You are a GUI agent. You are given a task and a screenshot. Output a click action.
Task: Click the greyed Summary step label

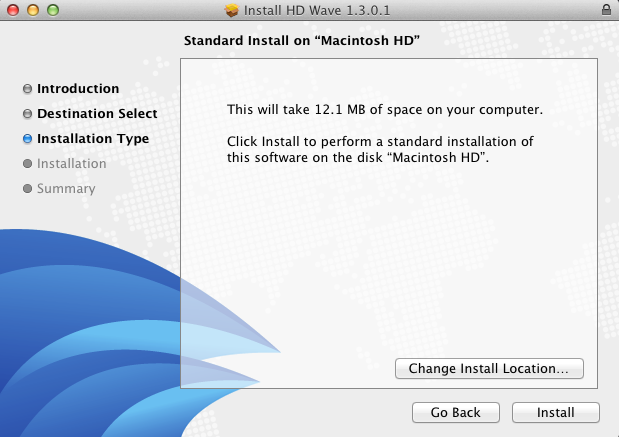[x=66, y=189]
